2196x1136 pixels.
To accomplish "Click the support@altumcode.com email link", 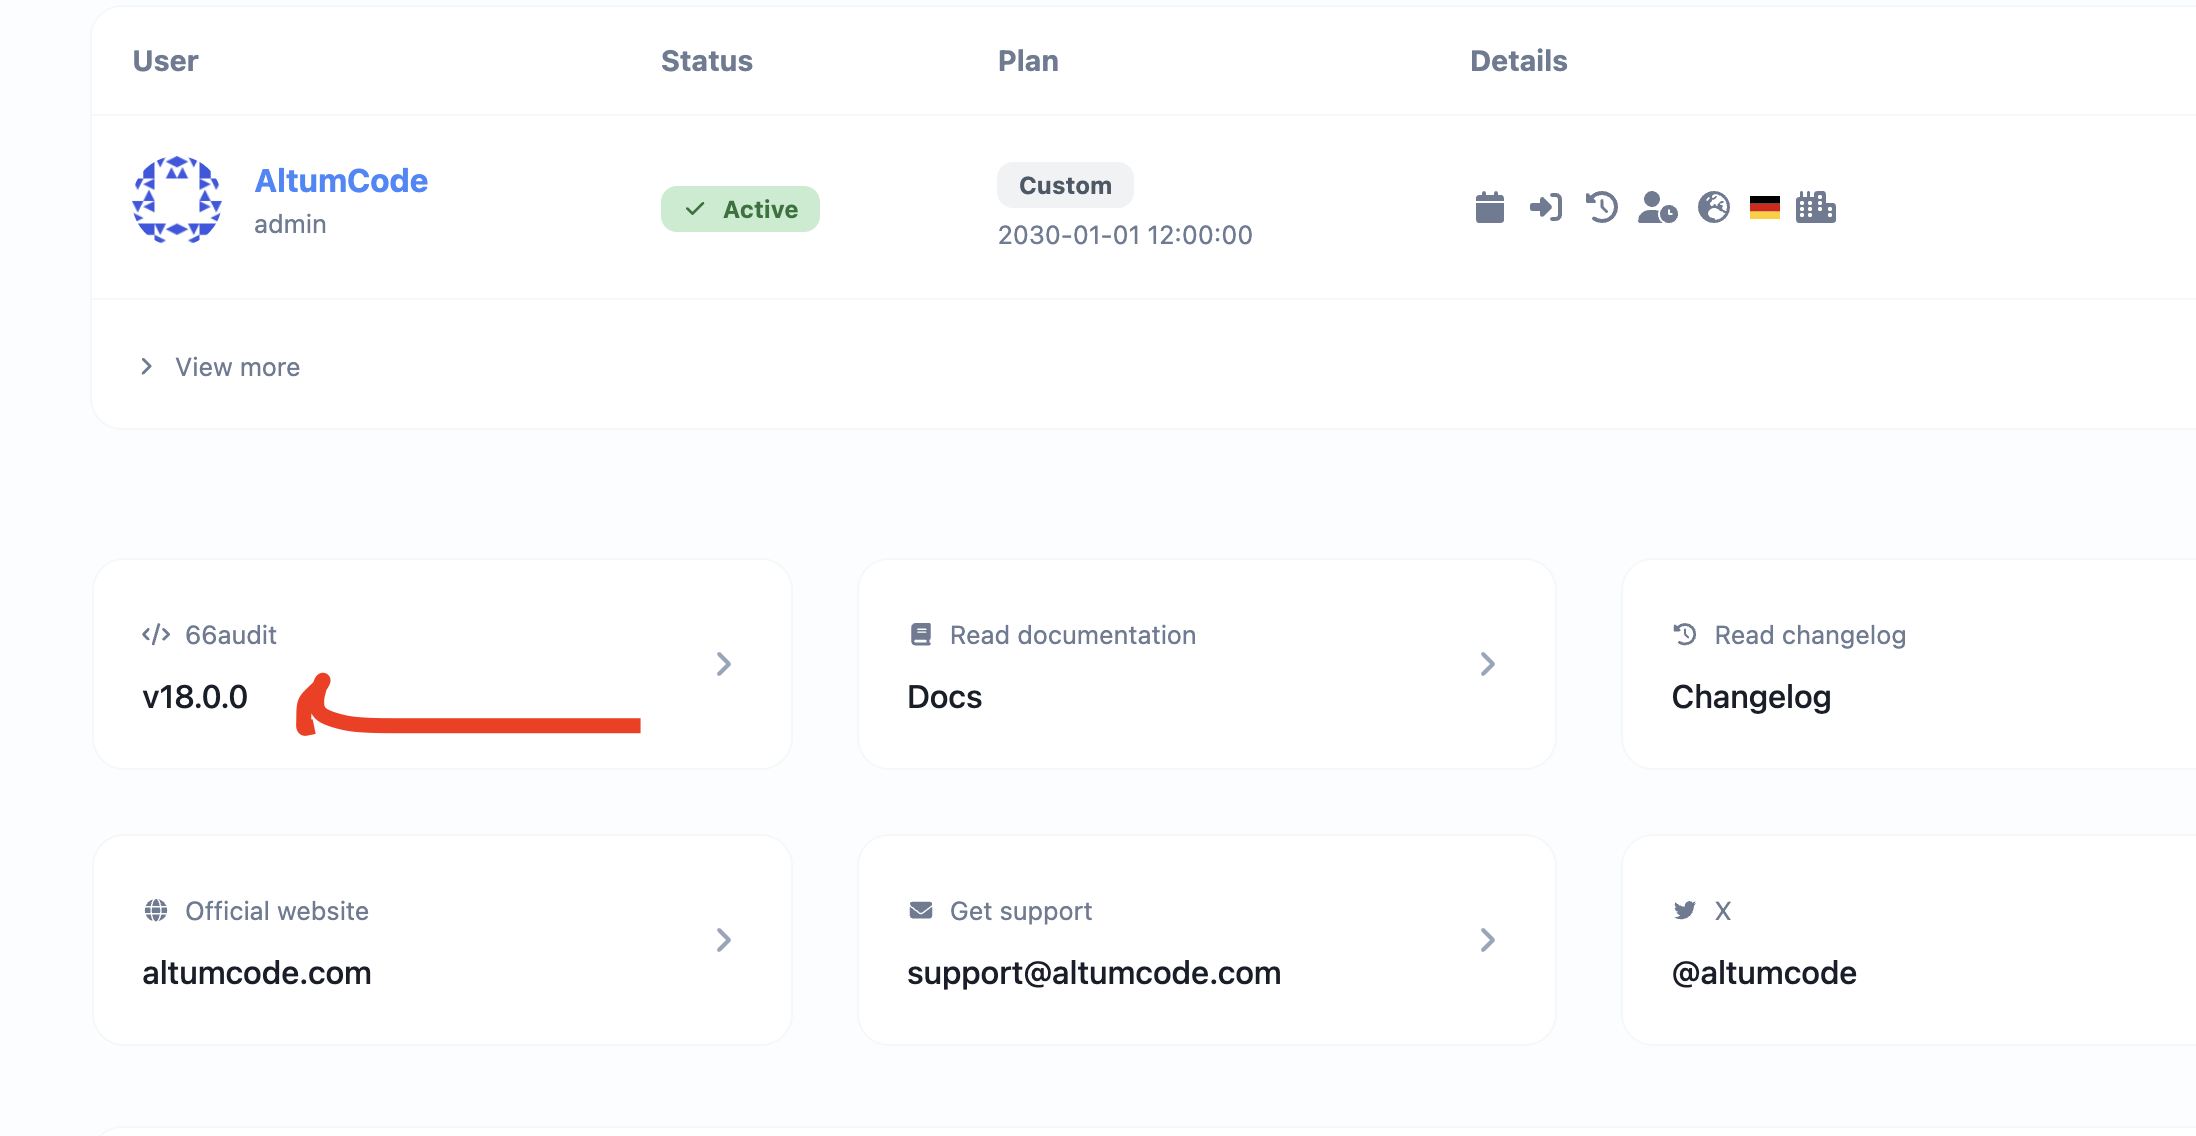I will tap(1094, 973).
